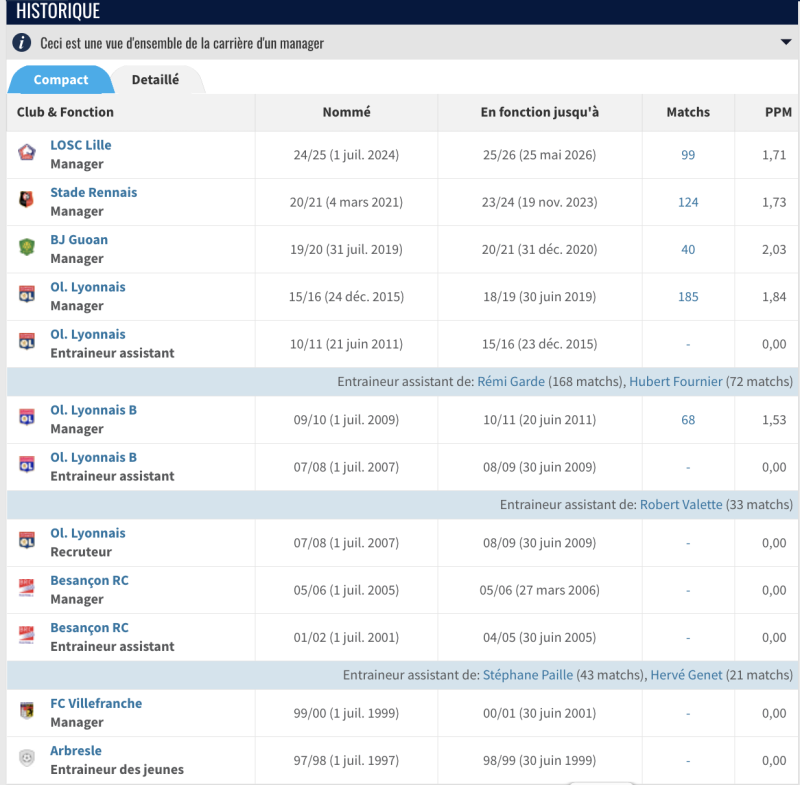Open the 124 matches link for Stade Rennais
800x785 pixels.
[688, 202]
